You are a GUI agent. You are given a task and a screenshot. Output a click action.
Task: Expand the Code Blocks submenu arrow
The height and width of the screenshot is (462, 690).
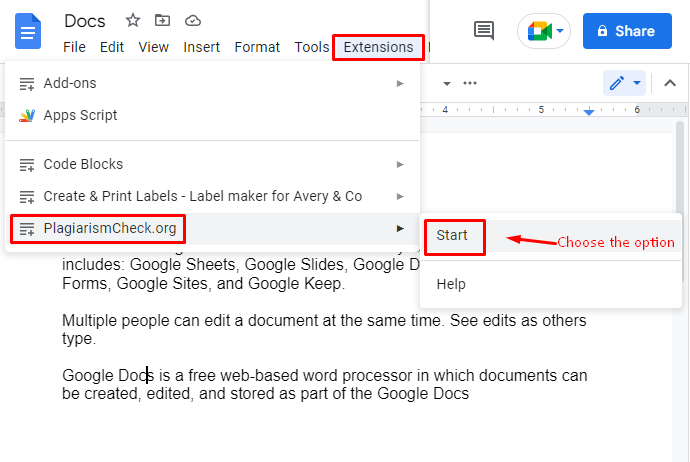click(400, 164)
